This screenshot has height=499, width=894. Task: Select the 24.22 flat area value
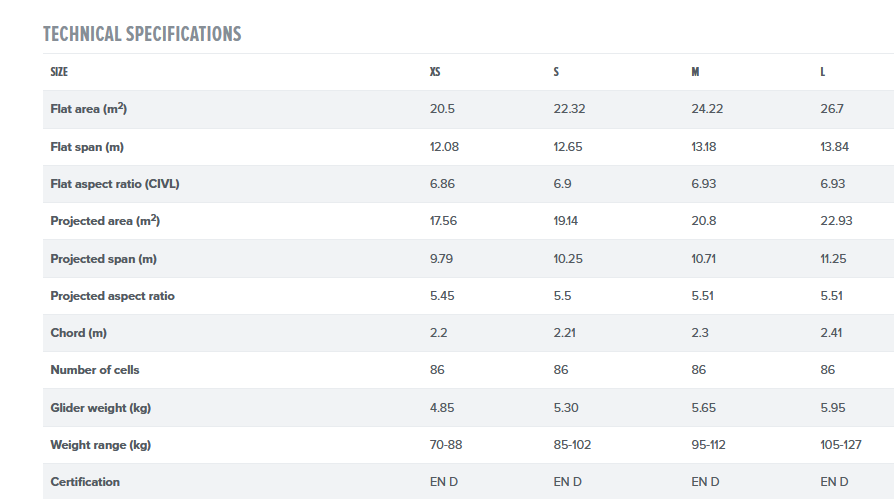[707, 109]
